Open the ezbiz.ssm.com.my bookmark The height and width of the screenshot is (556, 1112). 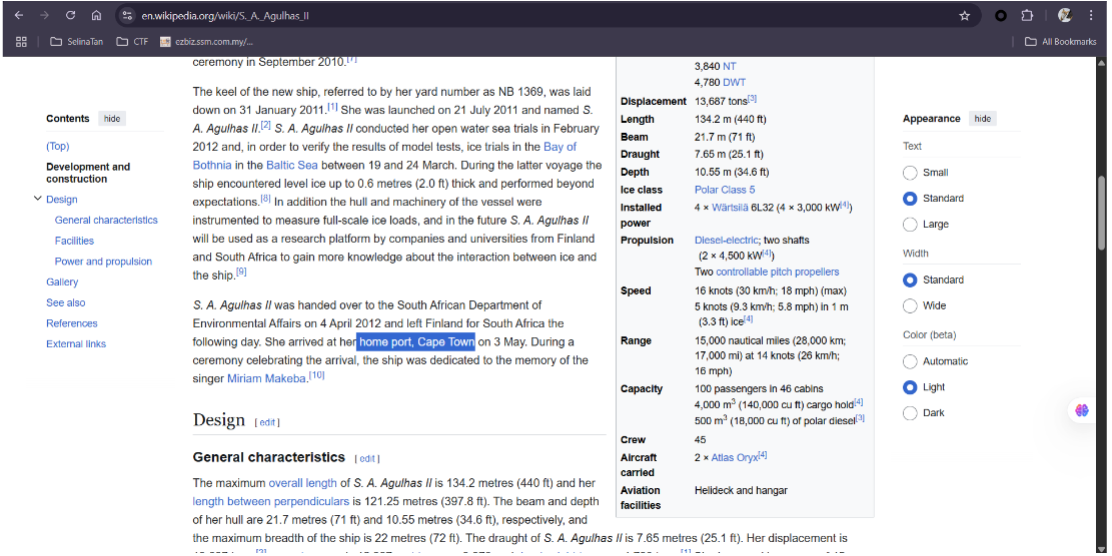(206, 42)
